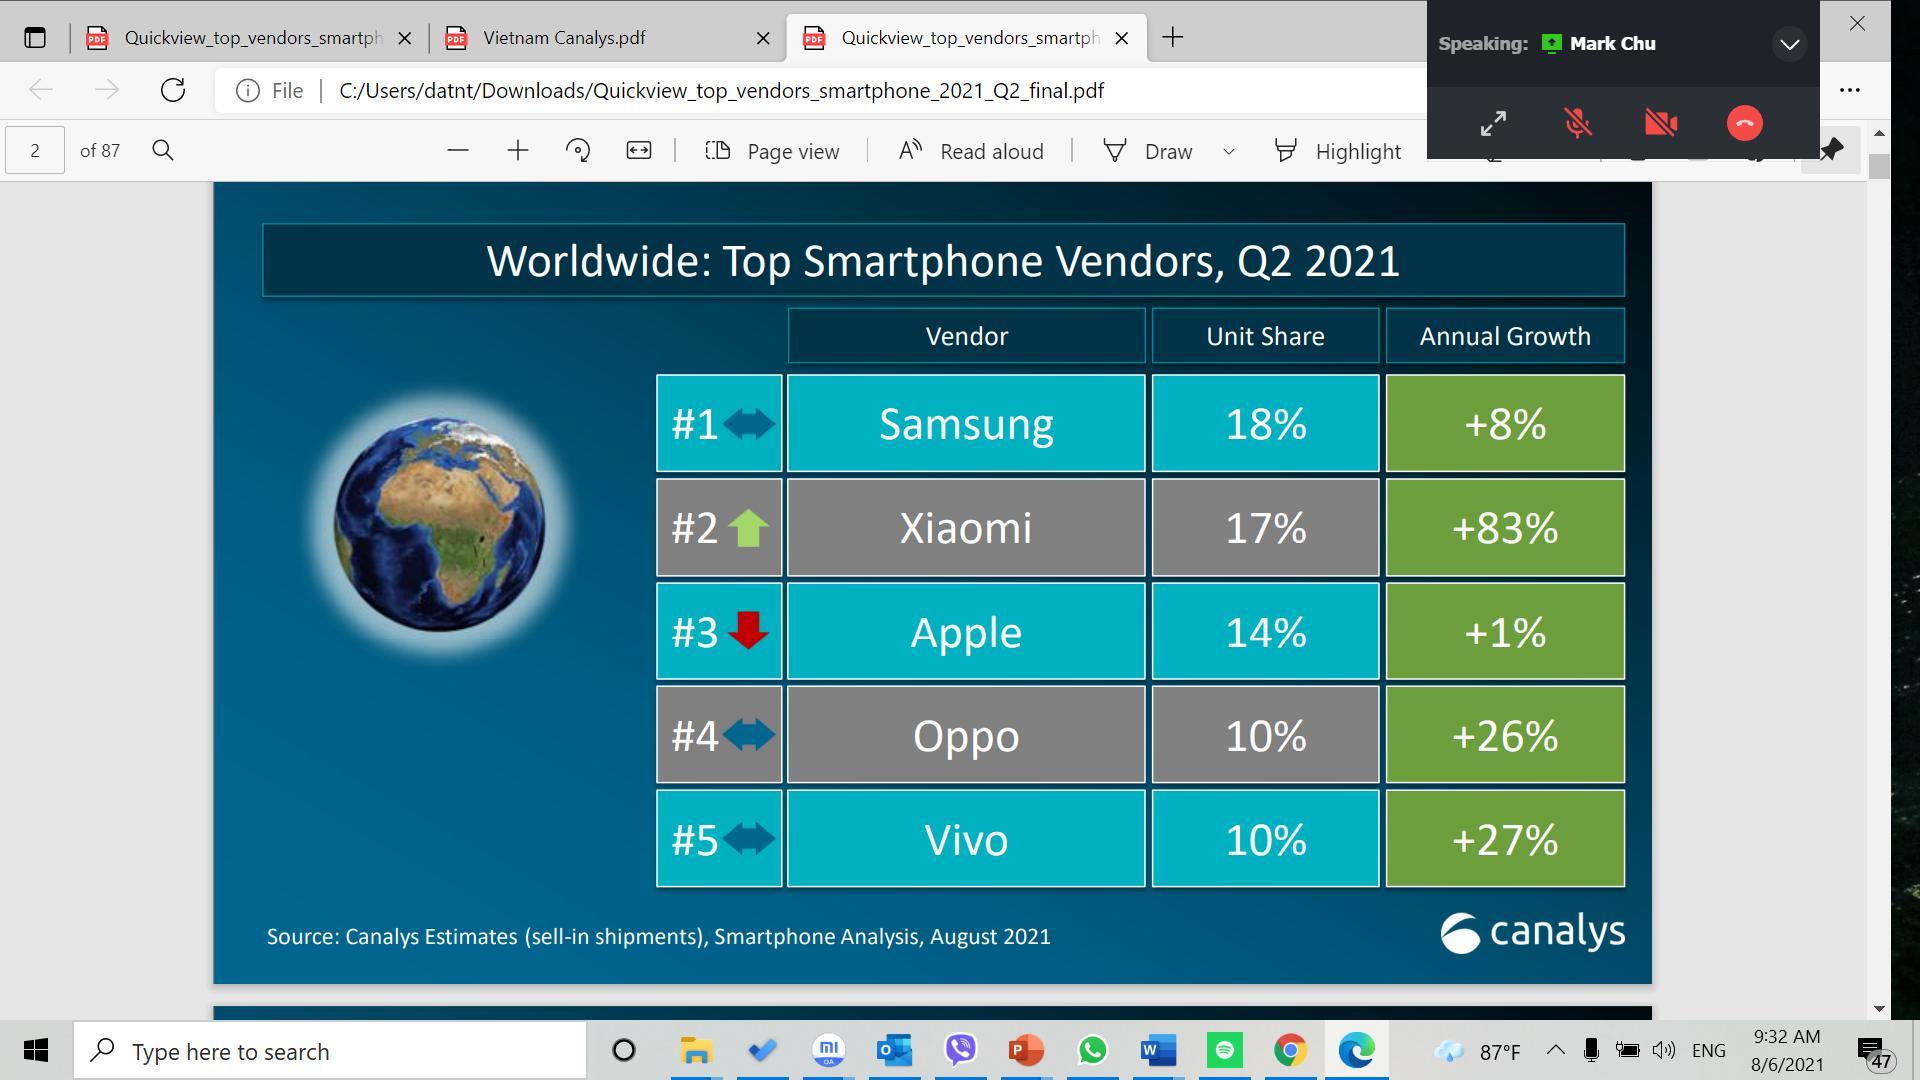Activate the Highlight tool
This screenshot has width=1920, height=1080.
(1338, 151)
